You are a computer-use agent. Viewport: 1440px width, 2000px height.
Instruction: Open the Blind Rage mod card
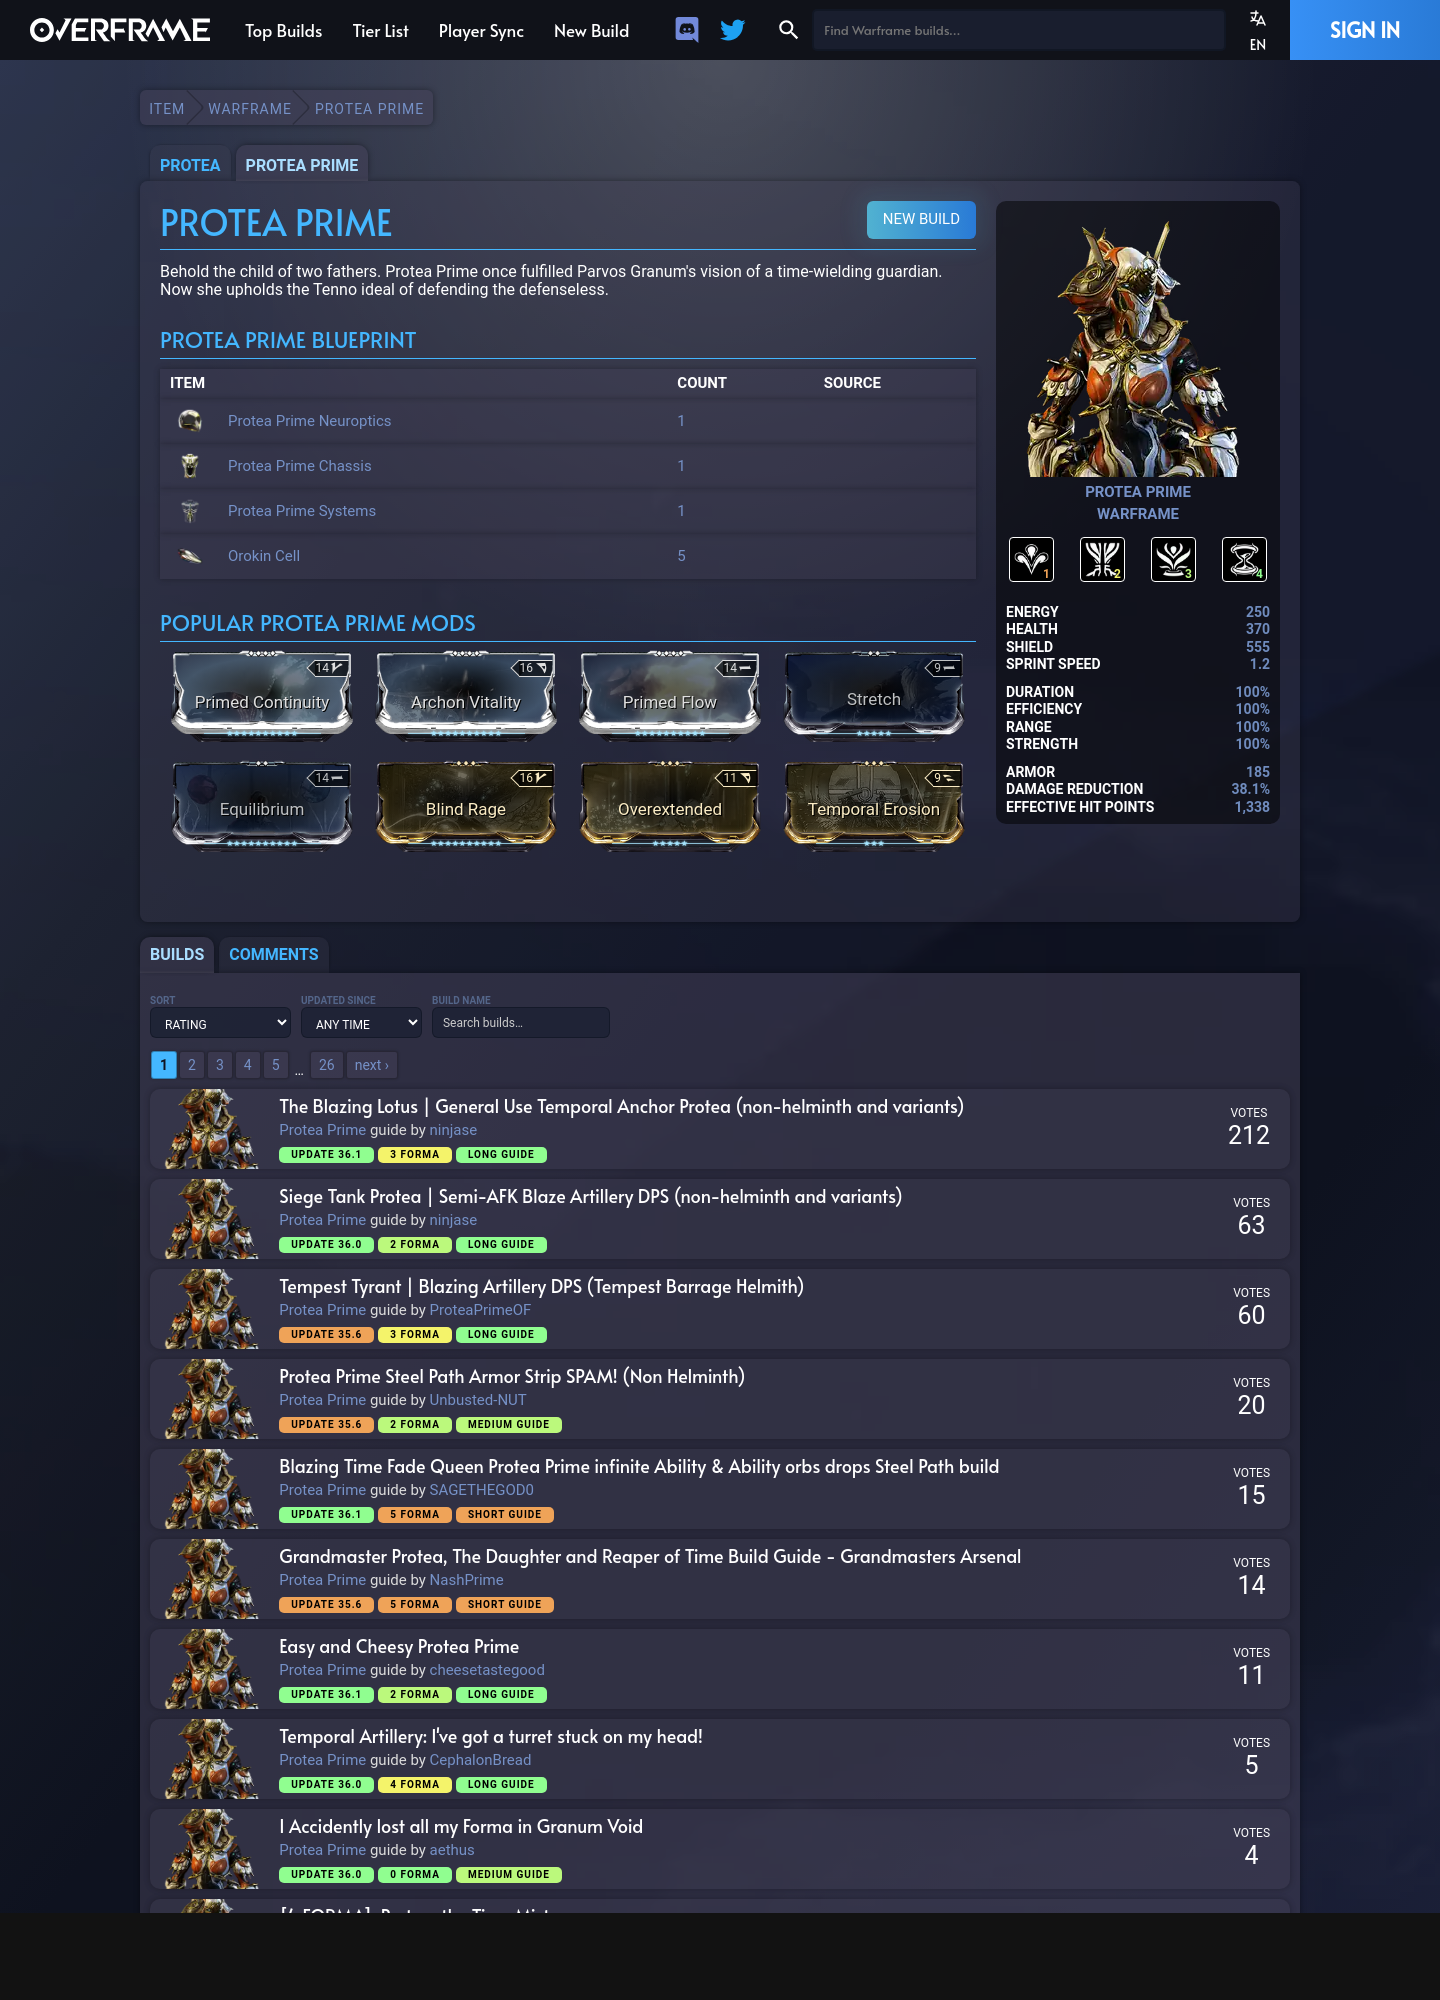coord(466,805)
